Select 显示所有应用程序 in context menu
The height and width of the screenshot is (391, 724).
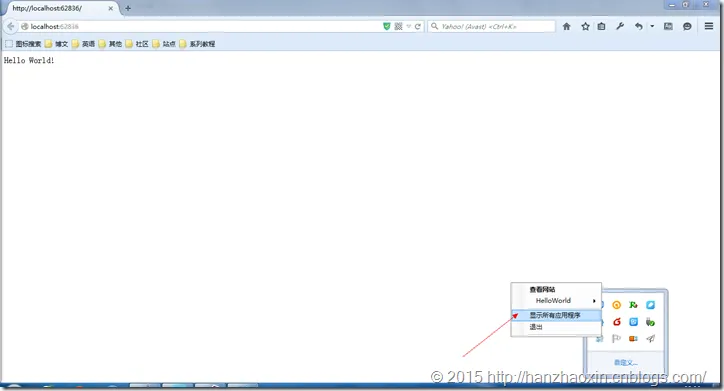556,315
